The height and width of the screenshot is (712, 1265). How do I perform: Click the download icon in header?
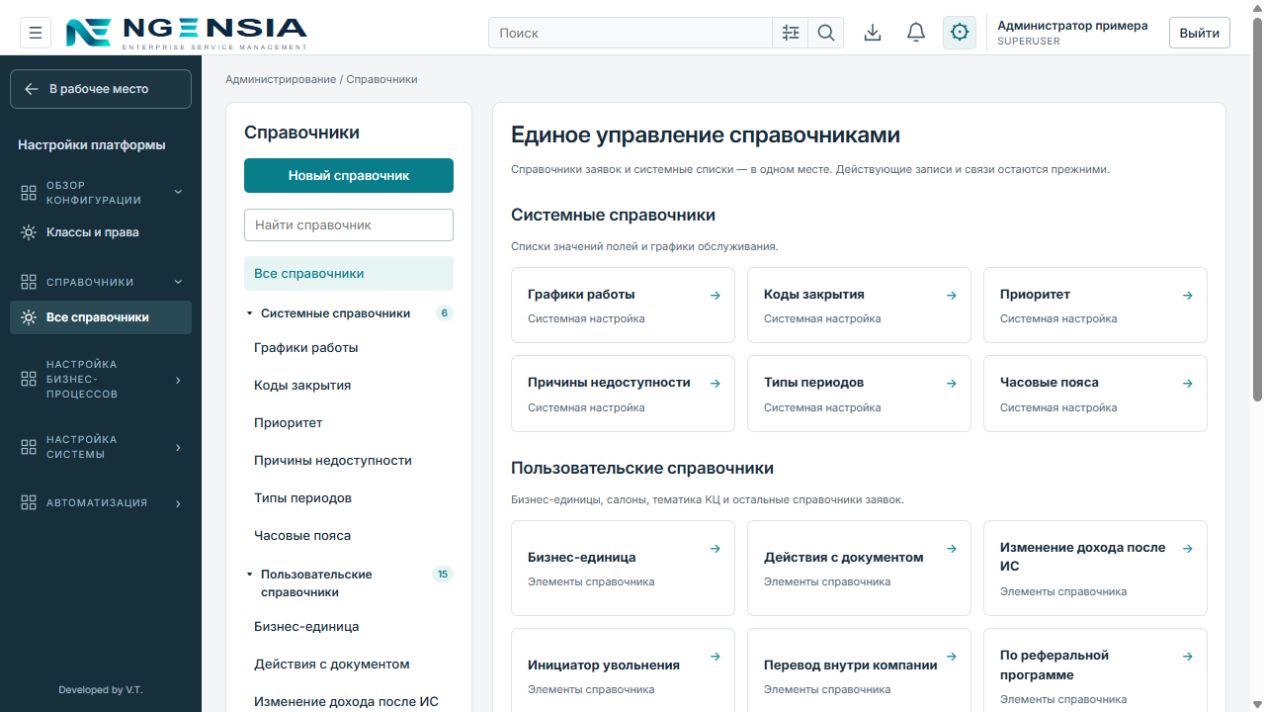coord(873,33)
